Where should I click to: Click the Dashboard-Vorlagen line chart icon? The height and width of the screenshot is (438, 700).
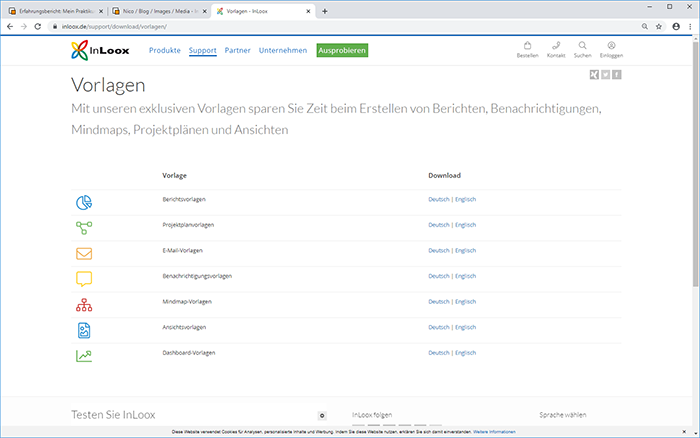pyautogui.click(x=84, y=356)
